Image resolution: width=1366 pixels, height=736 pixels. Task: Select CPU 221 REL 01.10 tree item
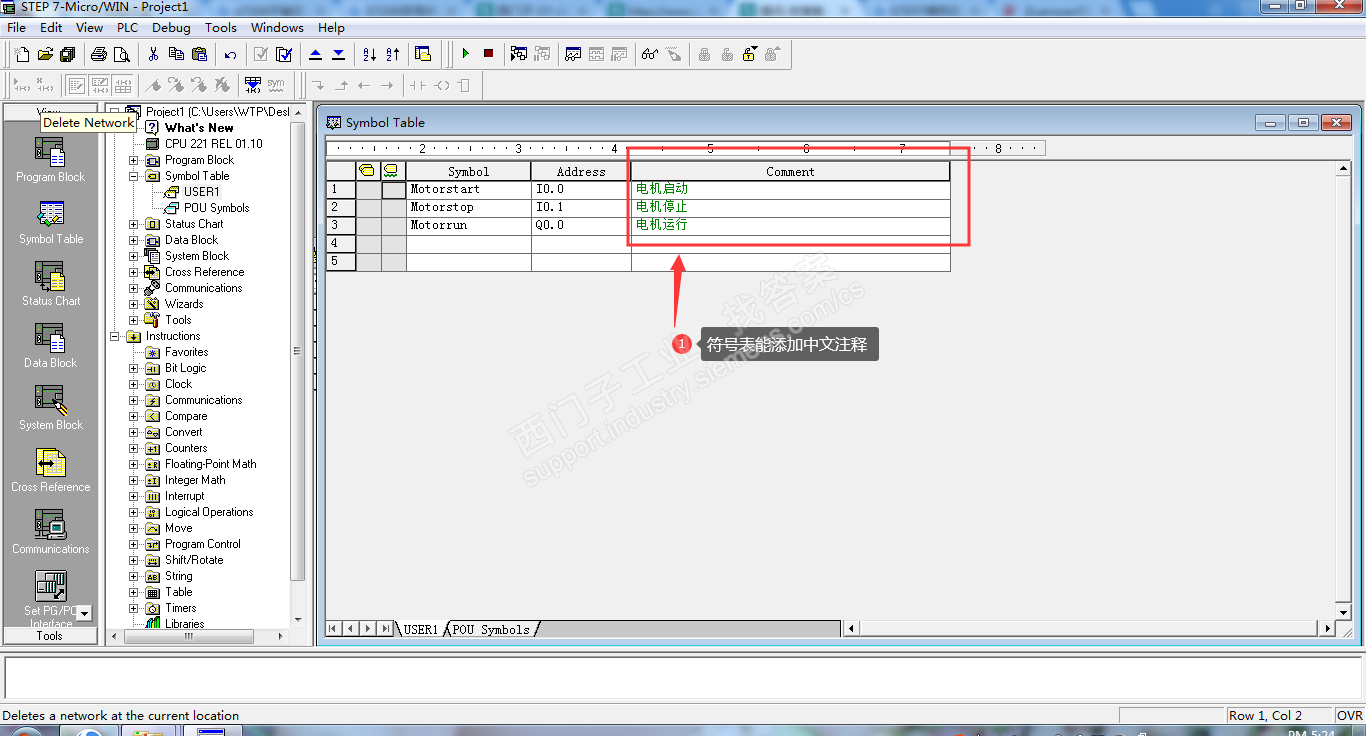pyautogui.click(x=214, y=144)
